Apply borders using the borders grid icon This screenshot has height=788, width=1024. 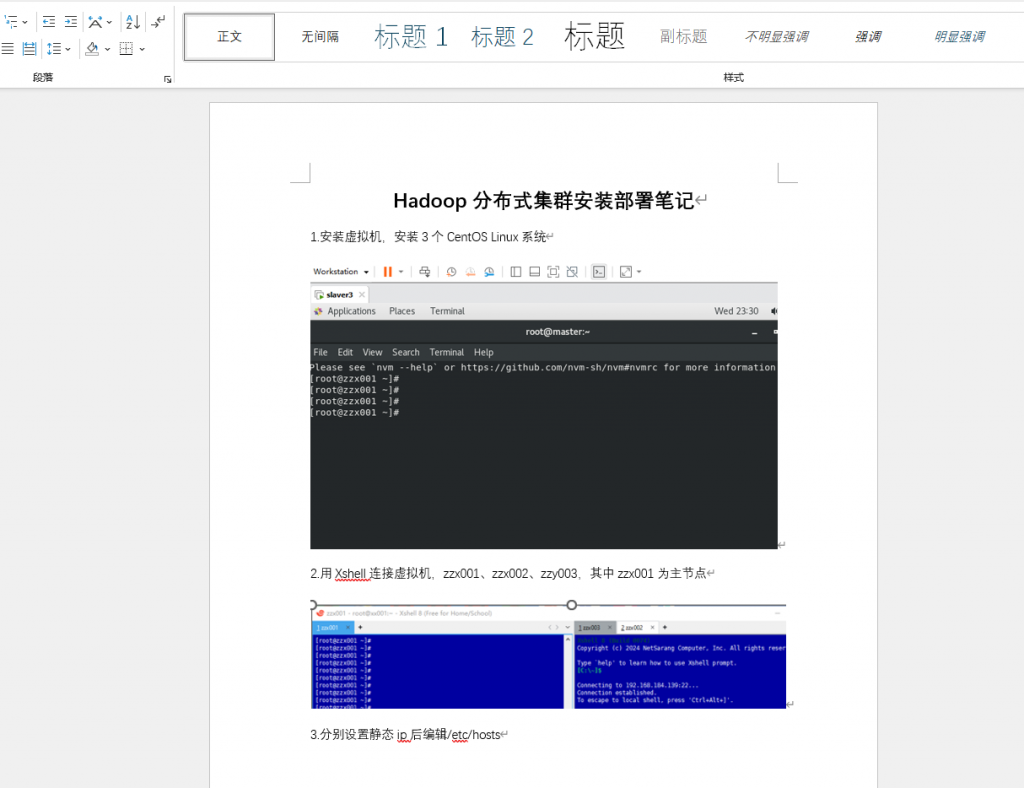[126, 48]
